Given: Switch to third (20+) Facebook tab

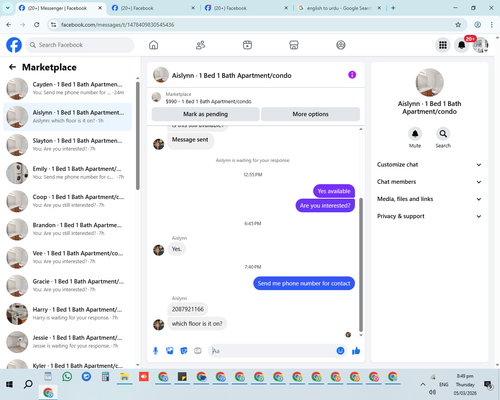Looking at the screenshot, I should (246, 8).
